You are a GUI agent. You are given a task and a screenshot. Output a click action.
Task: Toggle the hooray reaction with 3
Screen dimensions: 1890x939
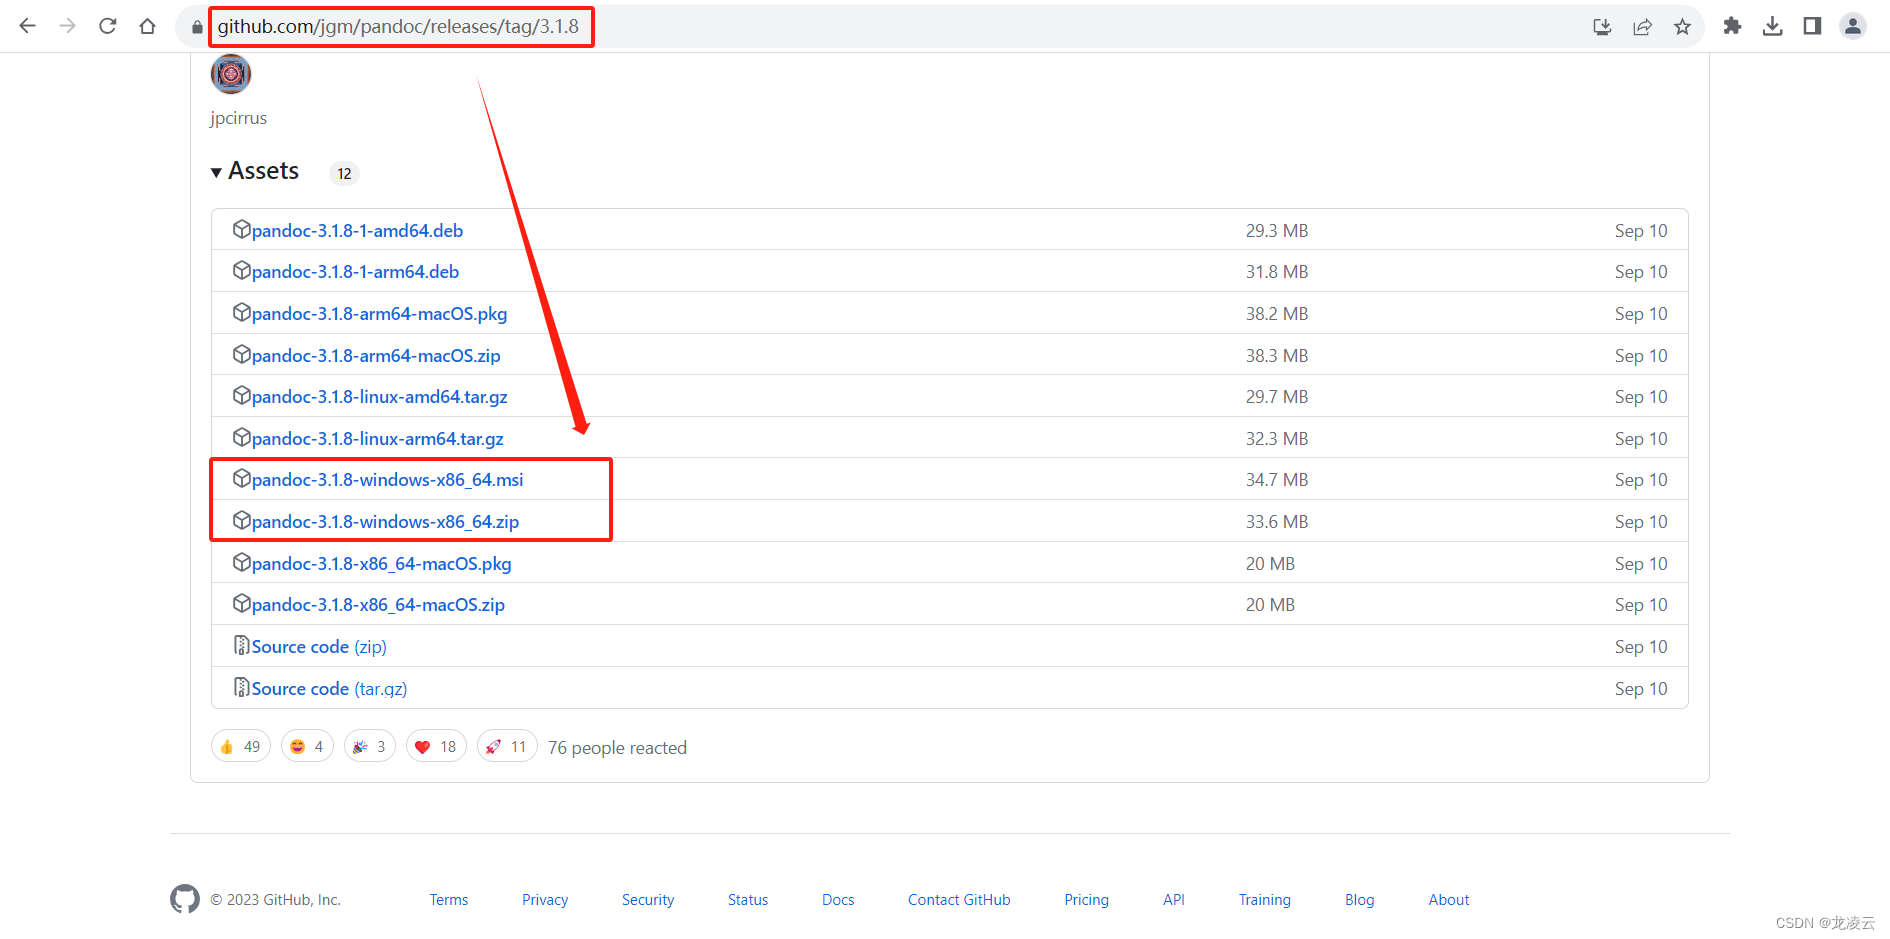370,746
